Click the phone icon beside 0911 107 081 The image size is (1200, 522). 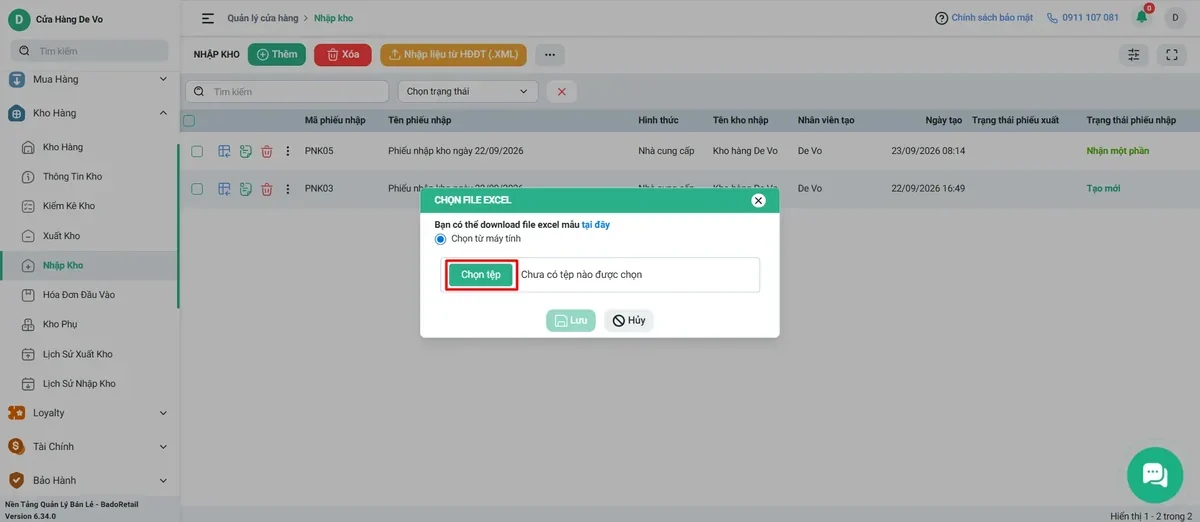click(x=1052, y=18)
